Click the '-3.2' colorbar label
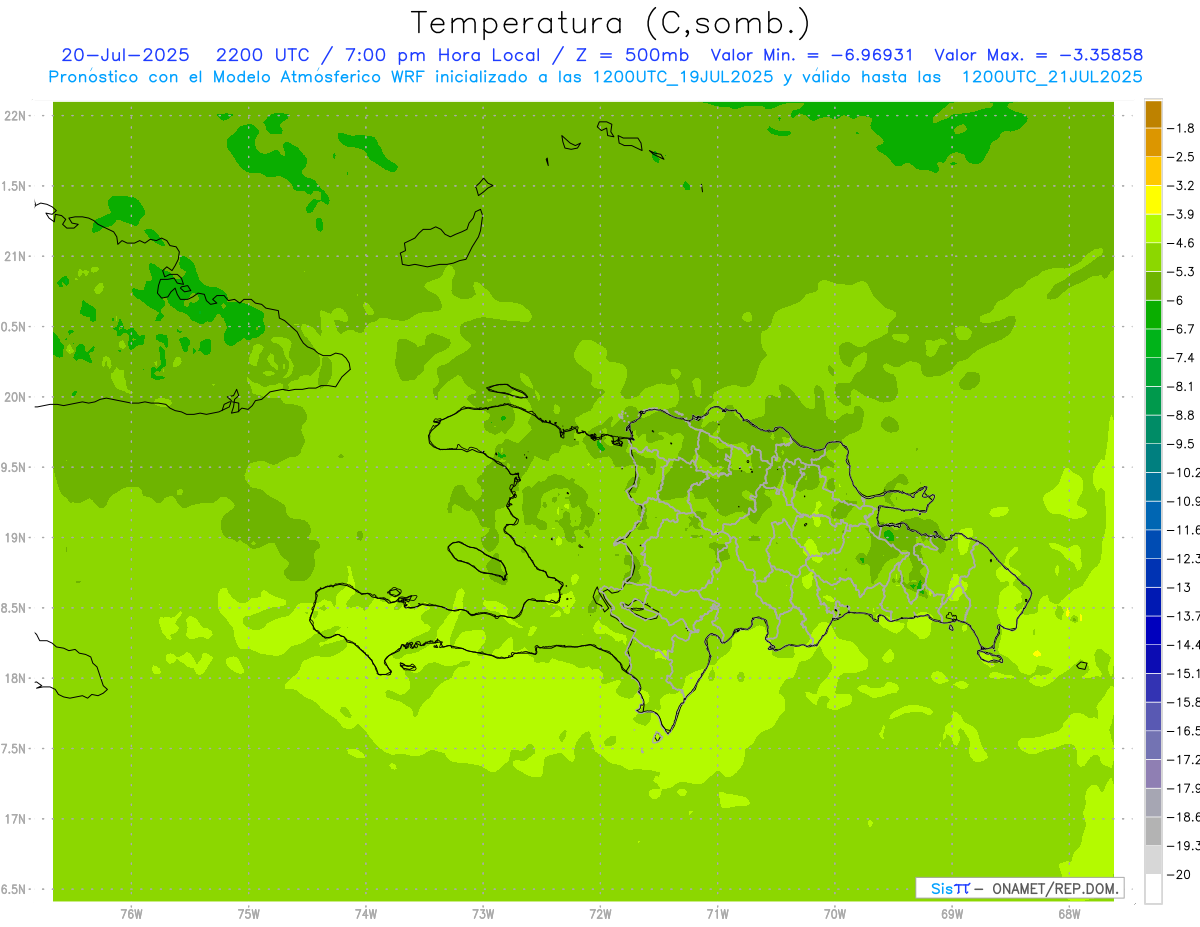The width and height of the screenshot is (1200, 927). coord(1183,185)
